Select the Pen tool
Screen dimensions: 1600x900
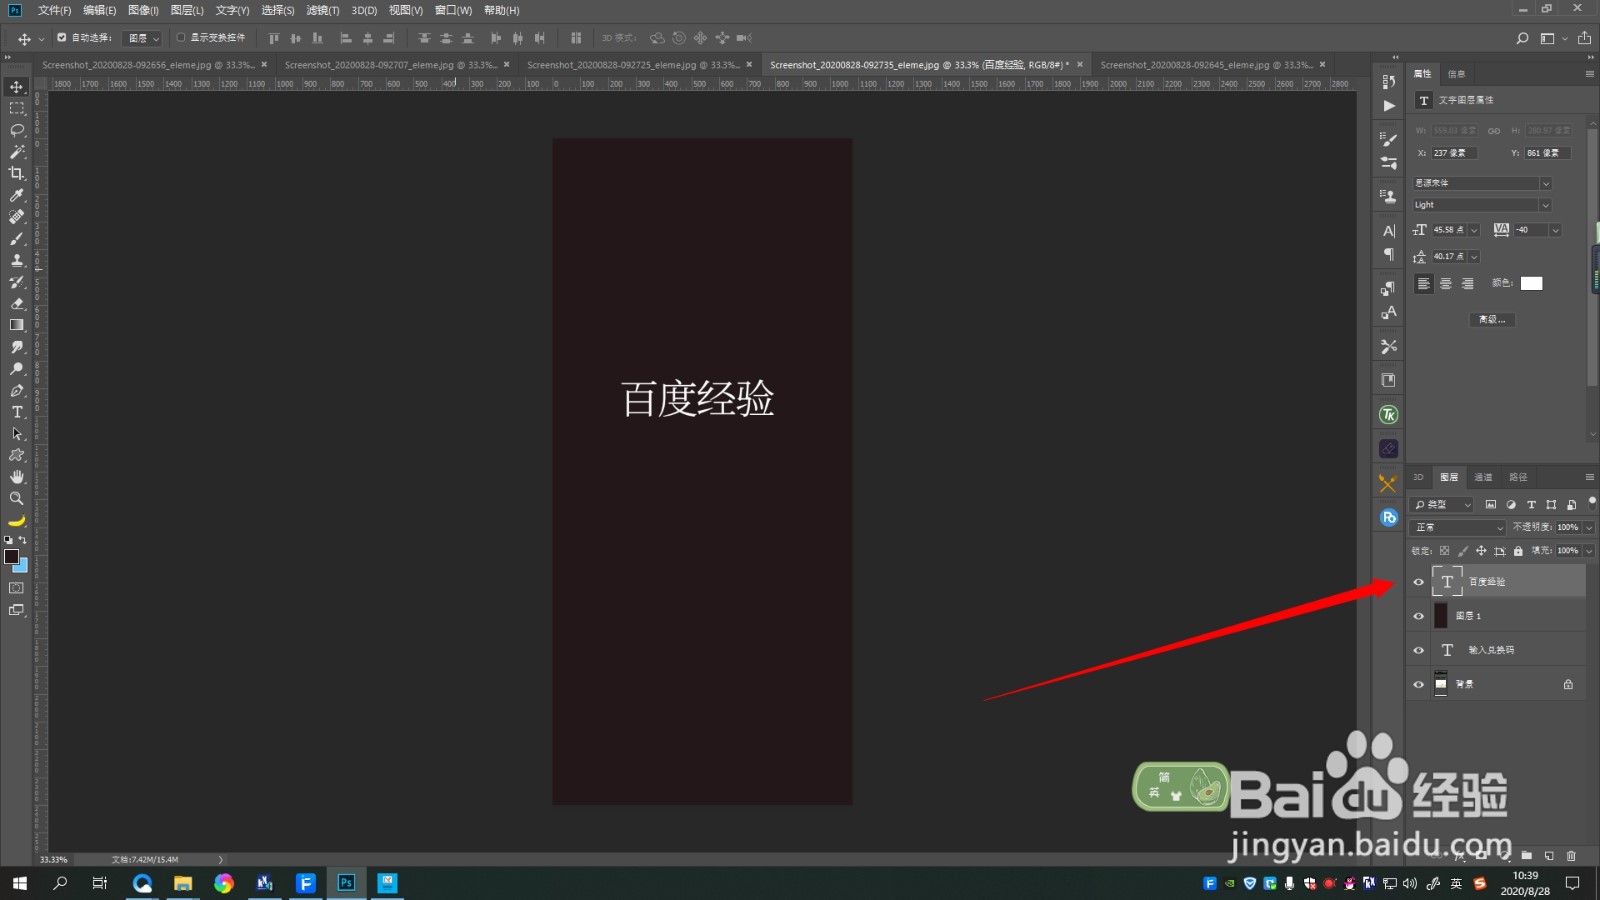17,390
